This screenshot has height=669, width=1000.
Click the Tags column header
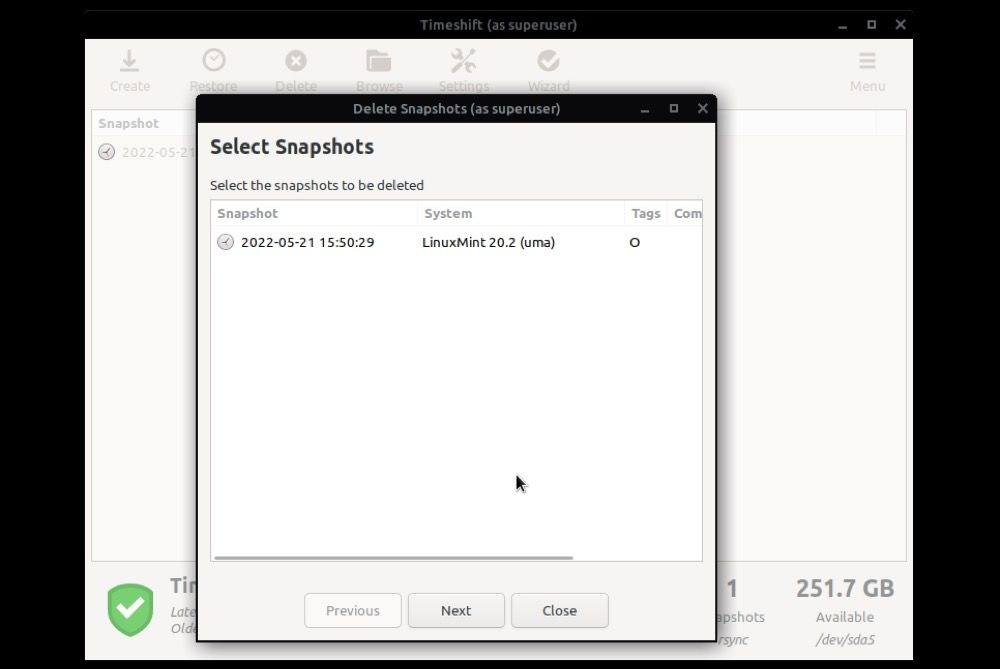(646, 213)
